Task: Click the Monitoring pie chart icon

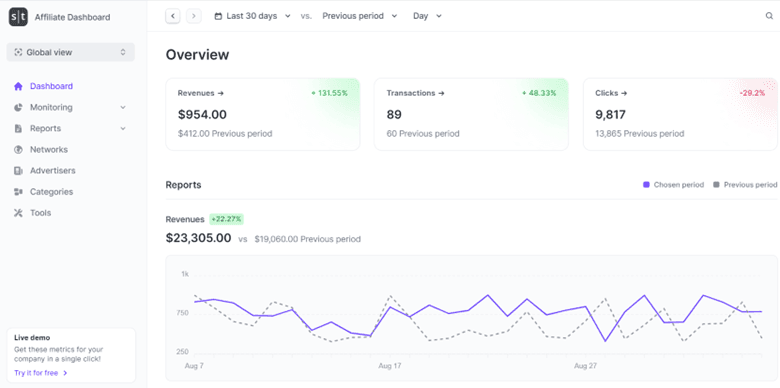Action: coord(18,107)
